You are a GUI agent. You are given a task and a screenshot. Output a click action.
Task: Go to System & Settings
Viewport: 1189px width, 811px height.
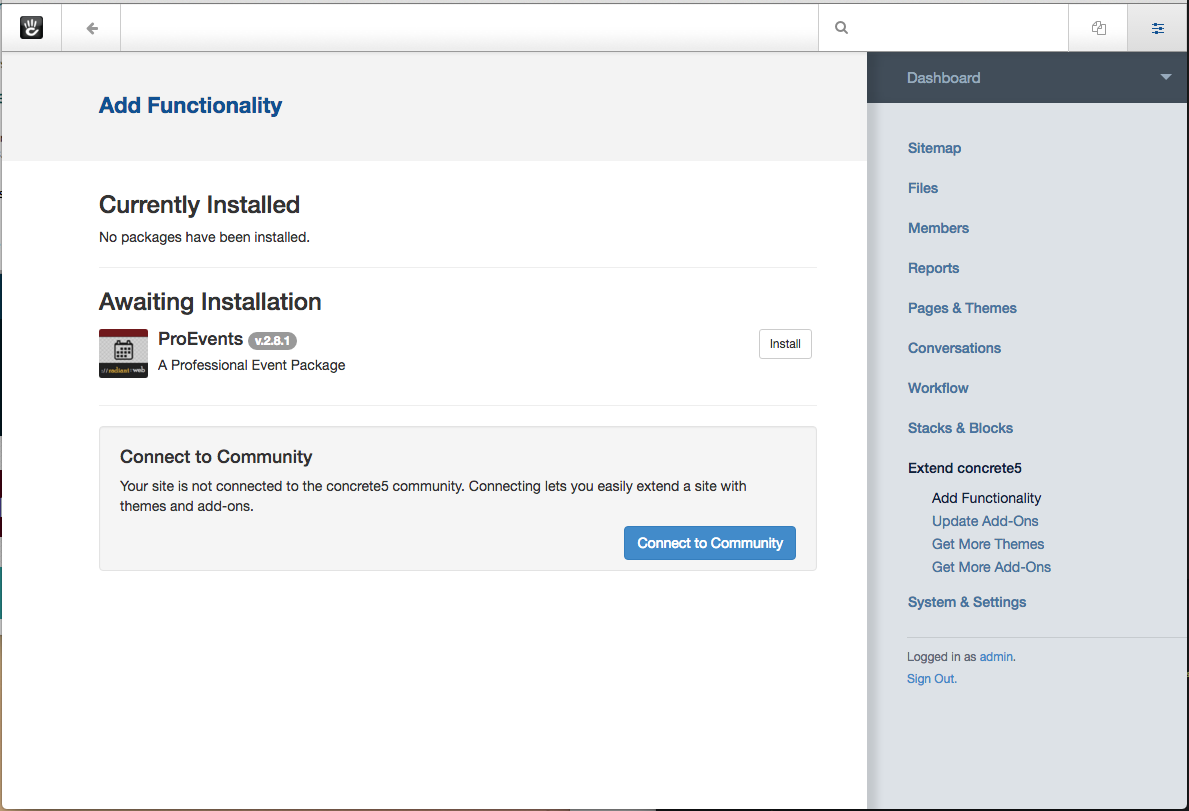[967, 603]
